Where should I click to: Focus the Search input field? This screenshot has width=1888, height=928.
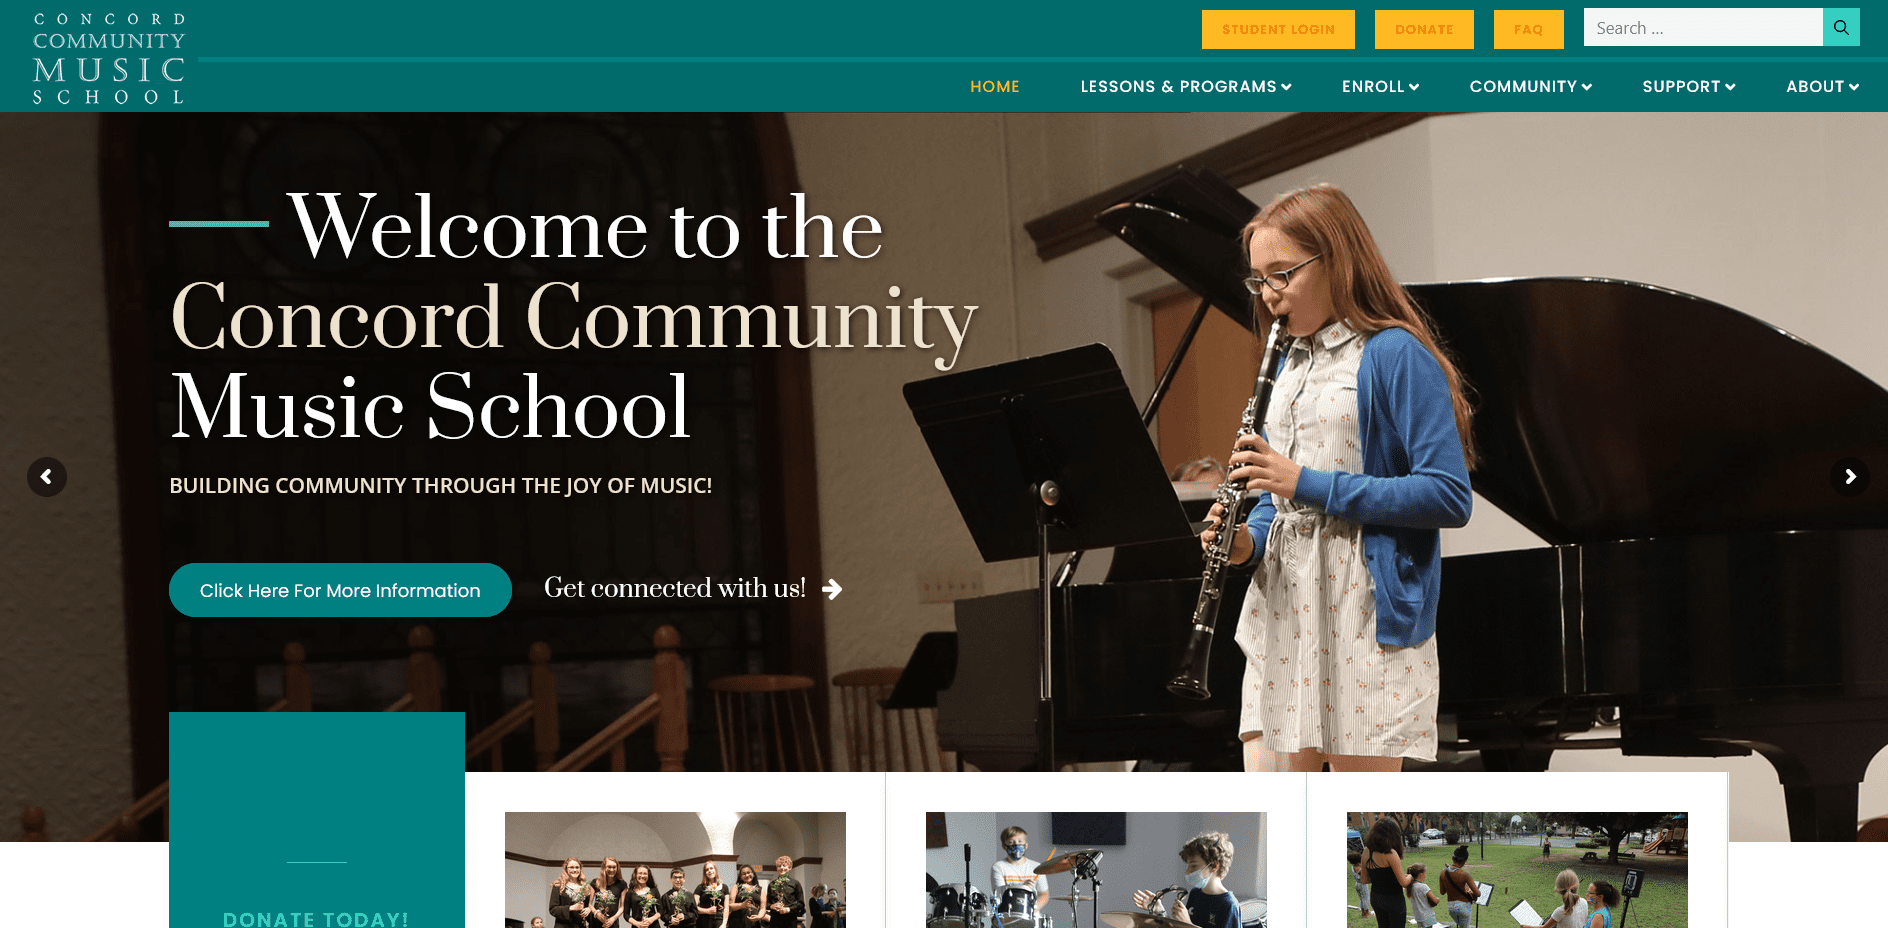(x=1703, y=28)
